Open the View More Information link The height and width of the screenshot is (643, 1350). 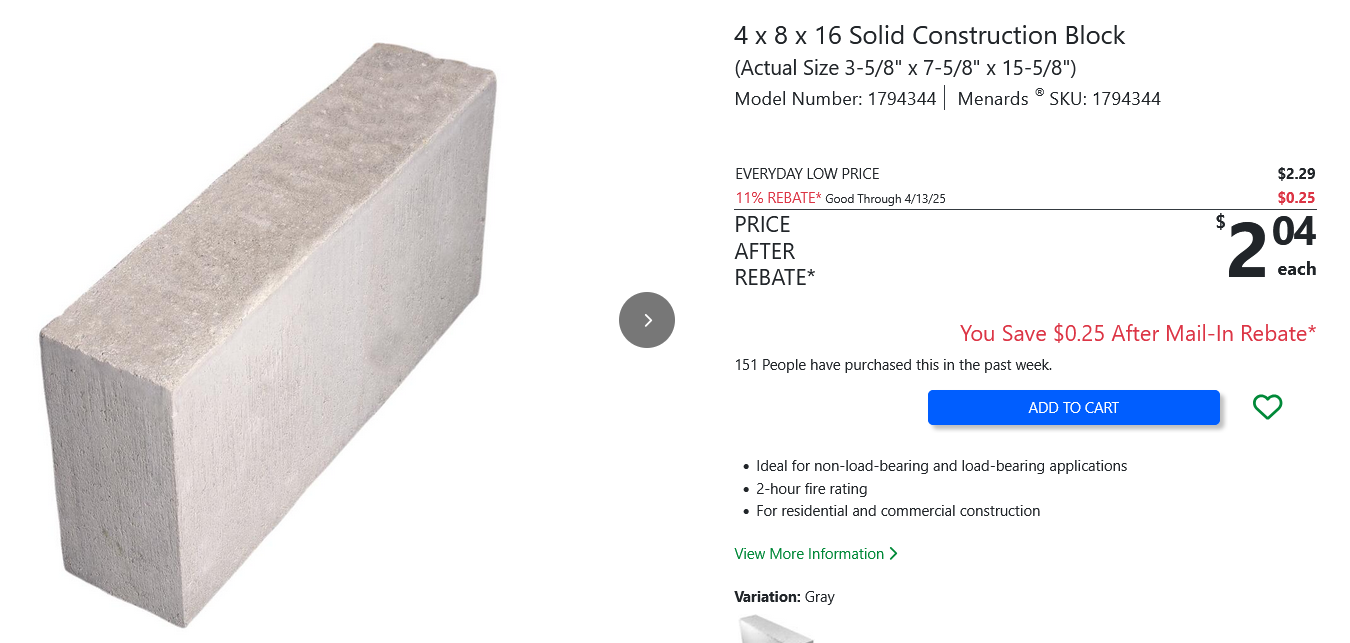pyautogui.click(x=809, y=554)
